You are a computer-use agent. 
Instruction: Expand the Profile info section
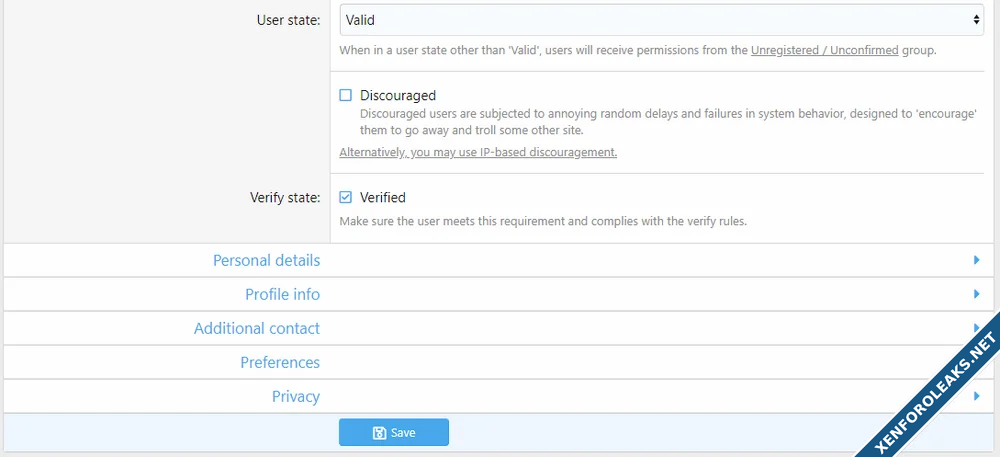point(282,294)
